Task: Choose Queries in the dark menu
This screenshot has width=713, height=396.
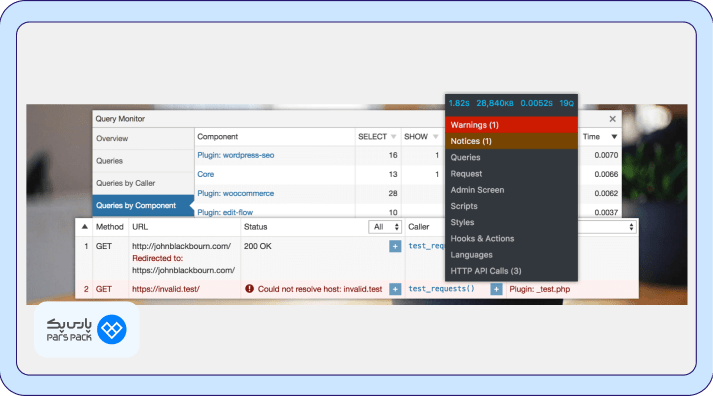Action: pyautogui.click(x=512, y=157)
